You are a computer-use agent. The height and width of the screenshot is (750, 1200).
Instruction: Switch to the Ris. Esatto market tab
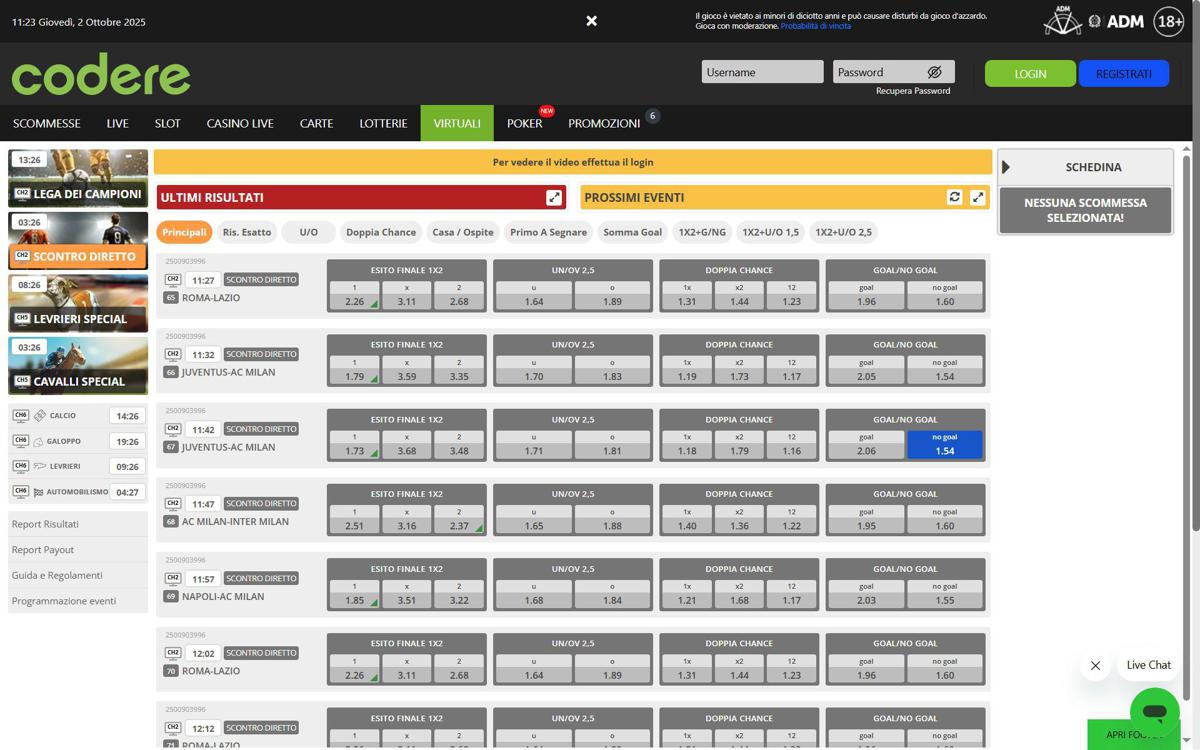point(247,232)
